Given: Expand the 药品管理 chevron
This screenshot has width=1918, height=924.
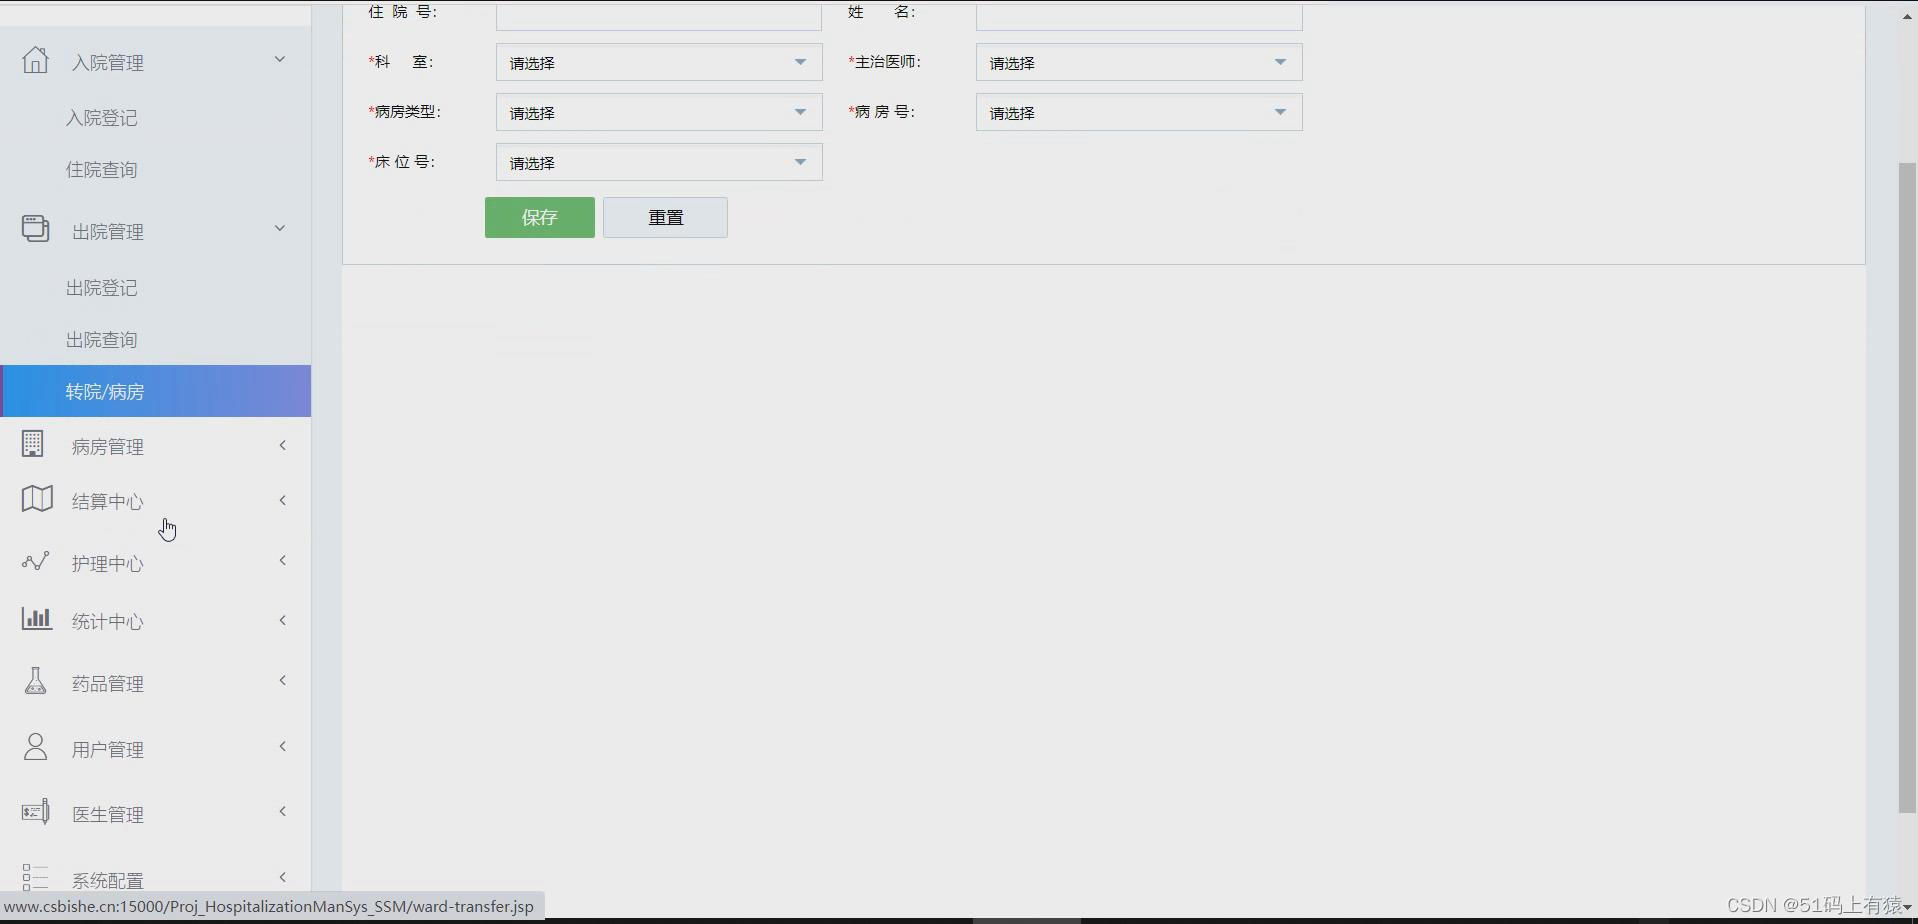Looking at the screenshot, I should (x=283, y=680).
